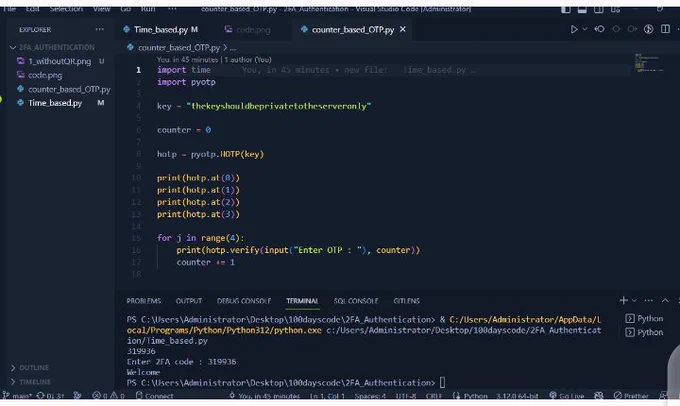Change encoding via UTF-8 status item
Viewport: 680px width, 406px height.
[405, 396]
